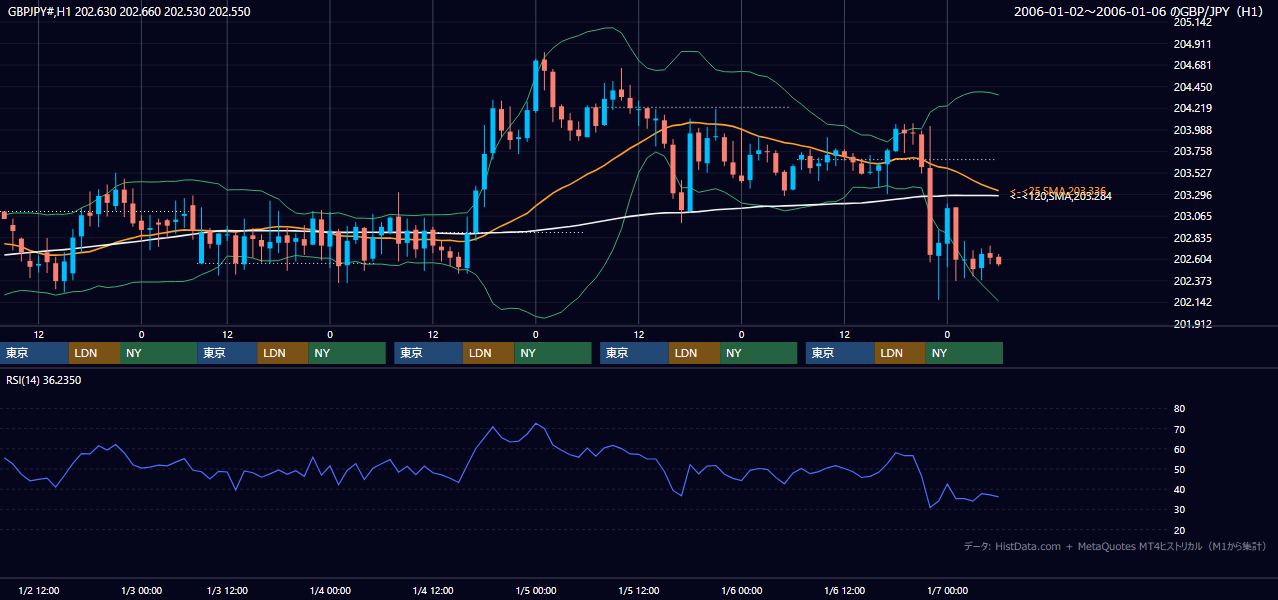This screenshot has width=1278, height=600.
Task: Click the RSI(14) 36.2350 indicator label
Action: click(44, 380)
